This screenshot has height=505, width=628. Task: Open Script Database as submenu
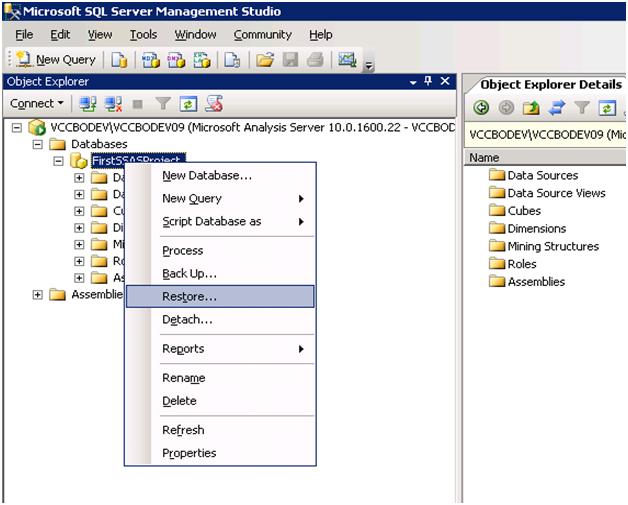[220, 221]
